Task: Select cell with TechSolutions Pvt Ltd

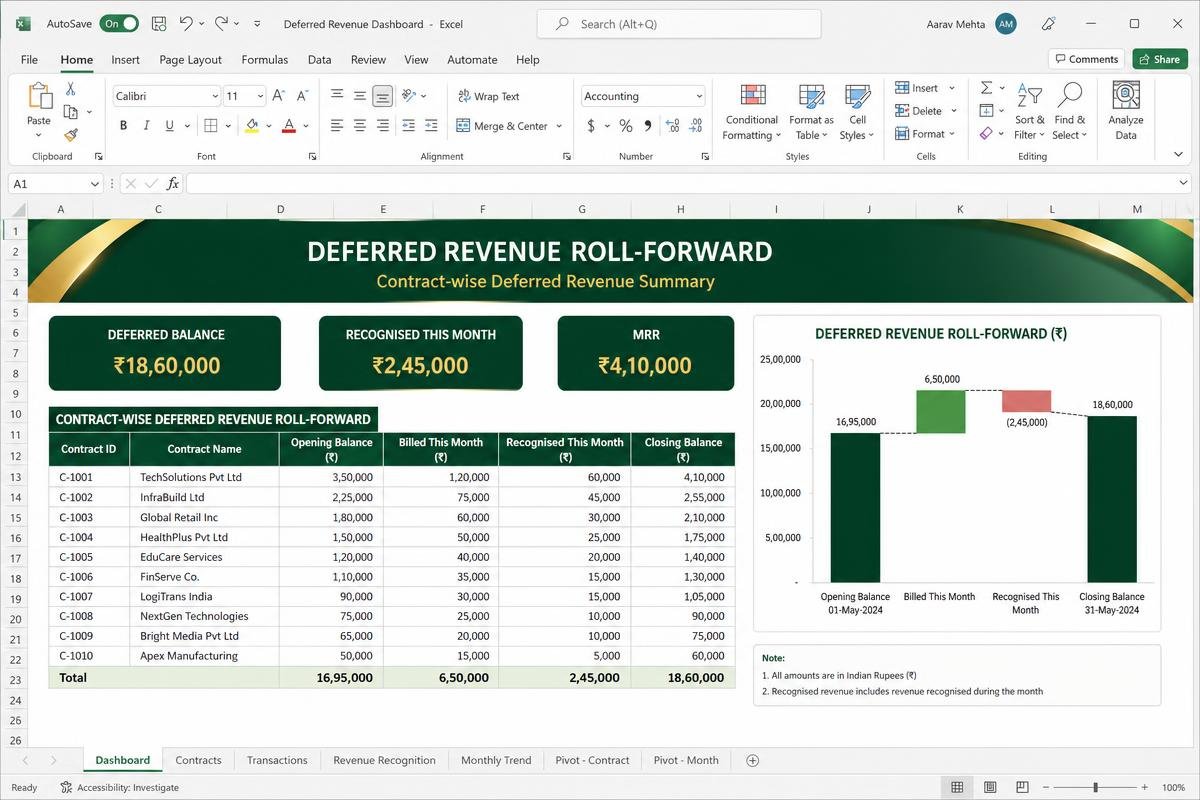Action: coord(204,477)
